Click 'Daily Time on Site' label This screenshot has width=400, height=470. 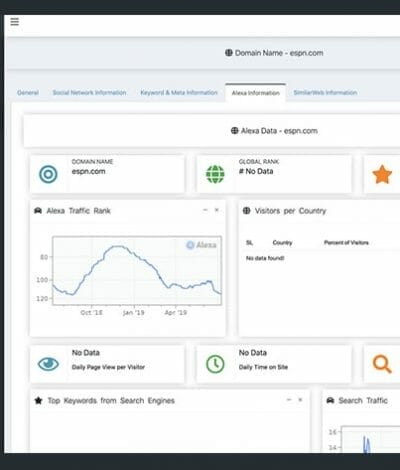click(263, 367)
